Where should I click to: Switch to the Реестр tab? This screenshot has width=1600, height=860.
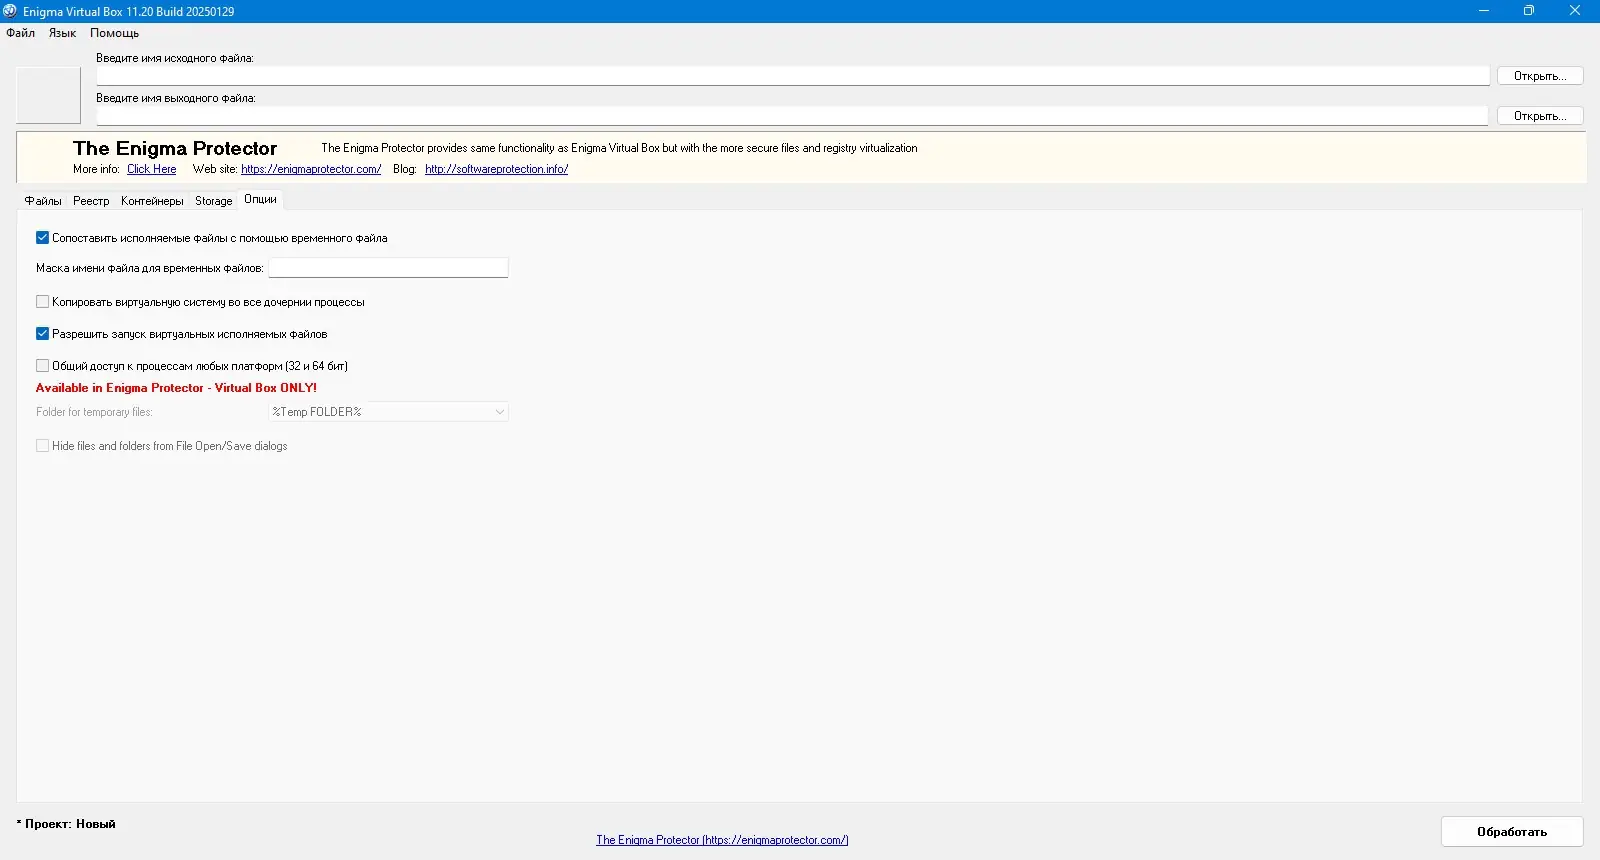pos(91,201)
